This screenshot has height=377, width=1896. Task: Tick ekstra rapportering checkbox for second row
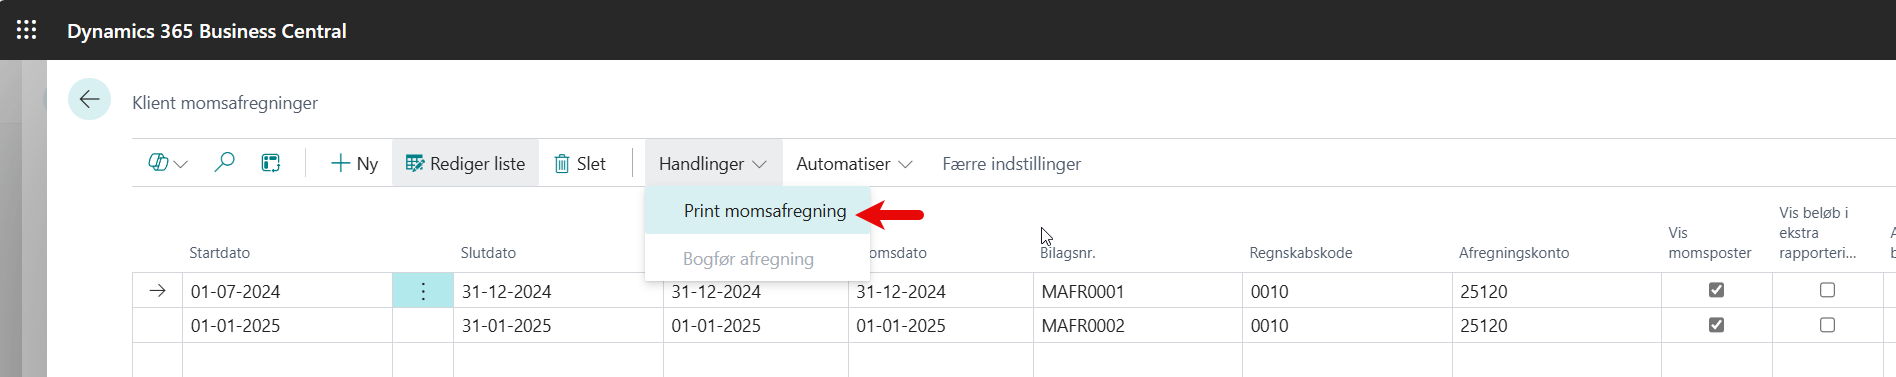[x=1827, y=325]
